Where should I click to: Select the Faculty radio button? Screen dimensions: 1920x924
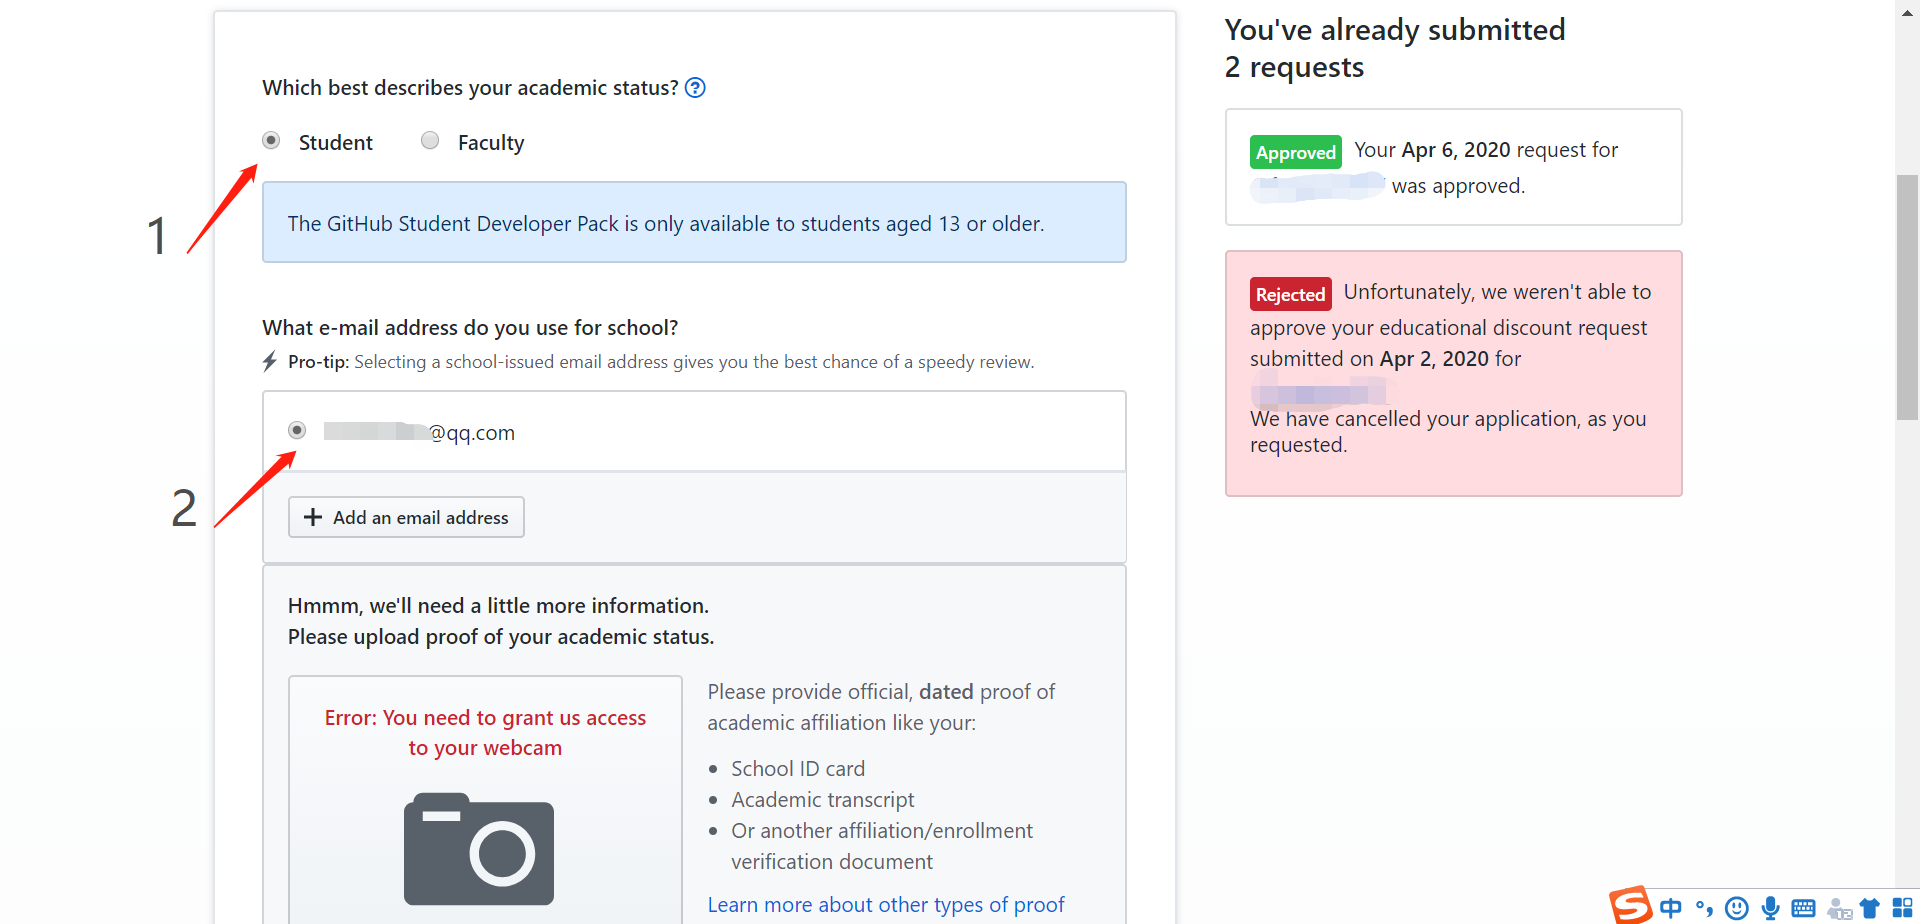coord(430,140)
